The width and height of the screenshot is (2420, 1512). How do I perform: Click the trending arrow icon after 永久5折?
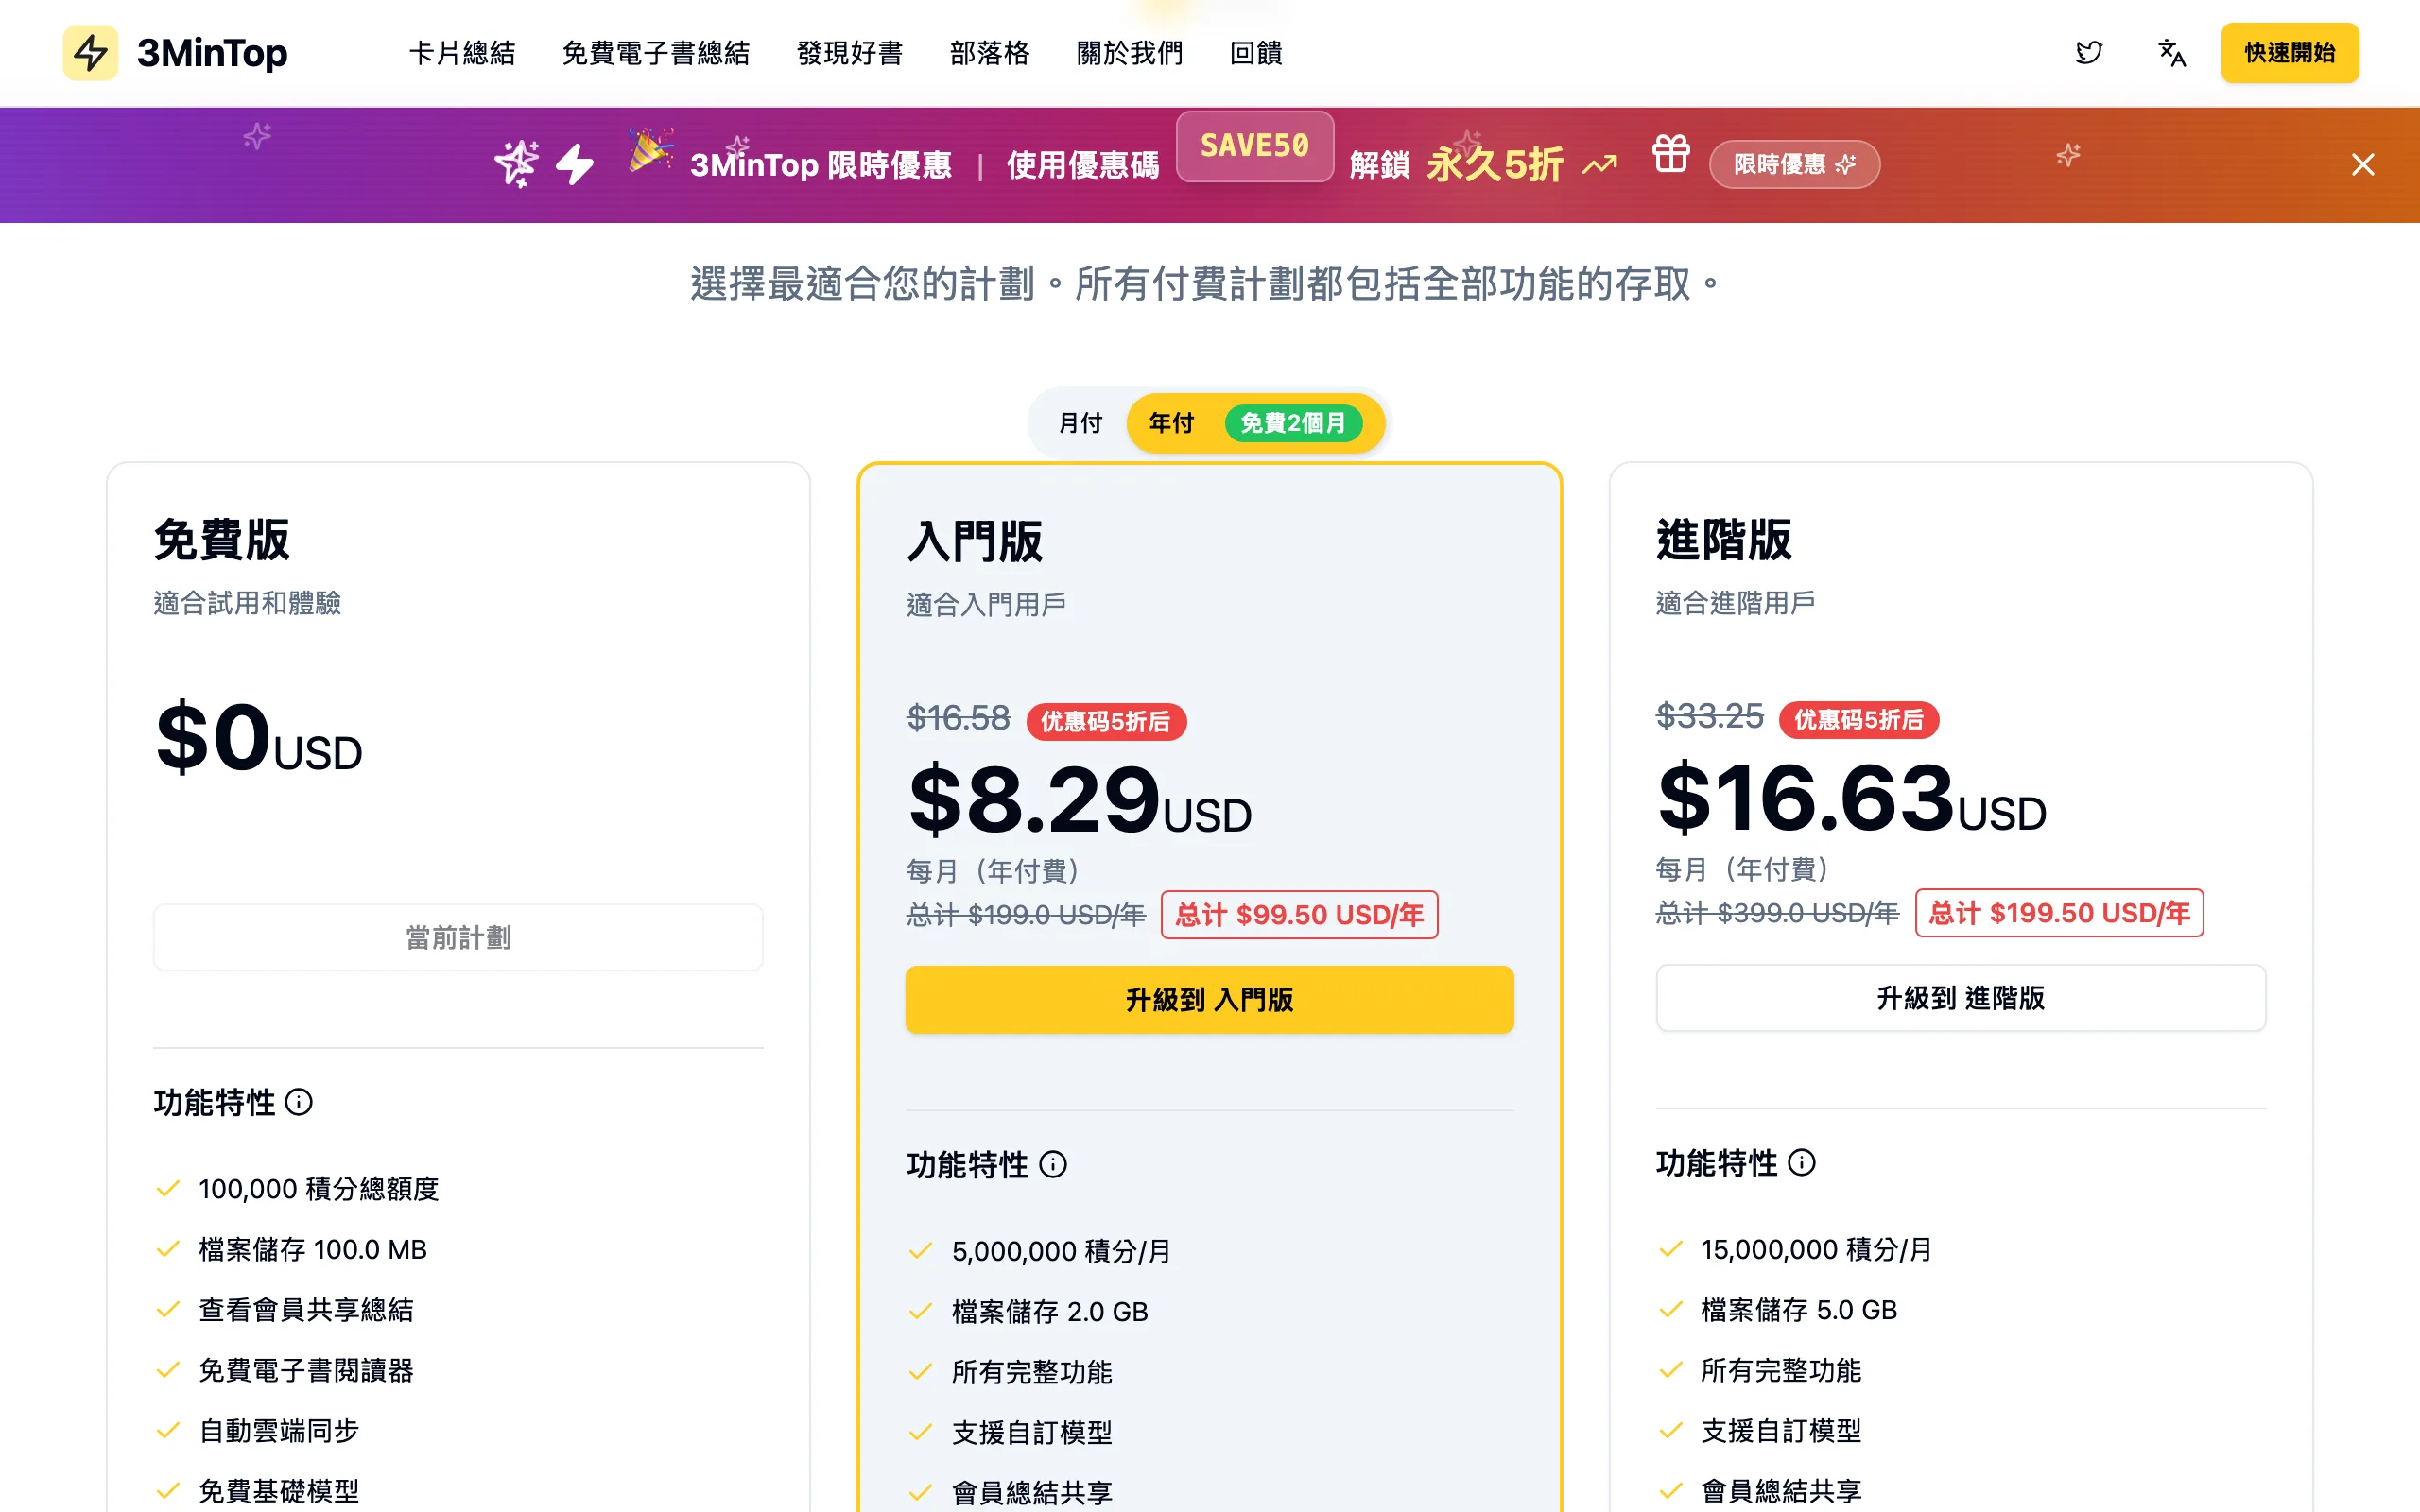coord(1600,164)
